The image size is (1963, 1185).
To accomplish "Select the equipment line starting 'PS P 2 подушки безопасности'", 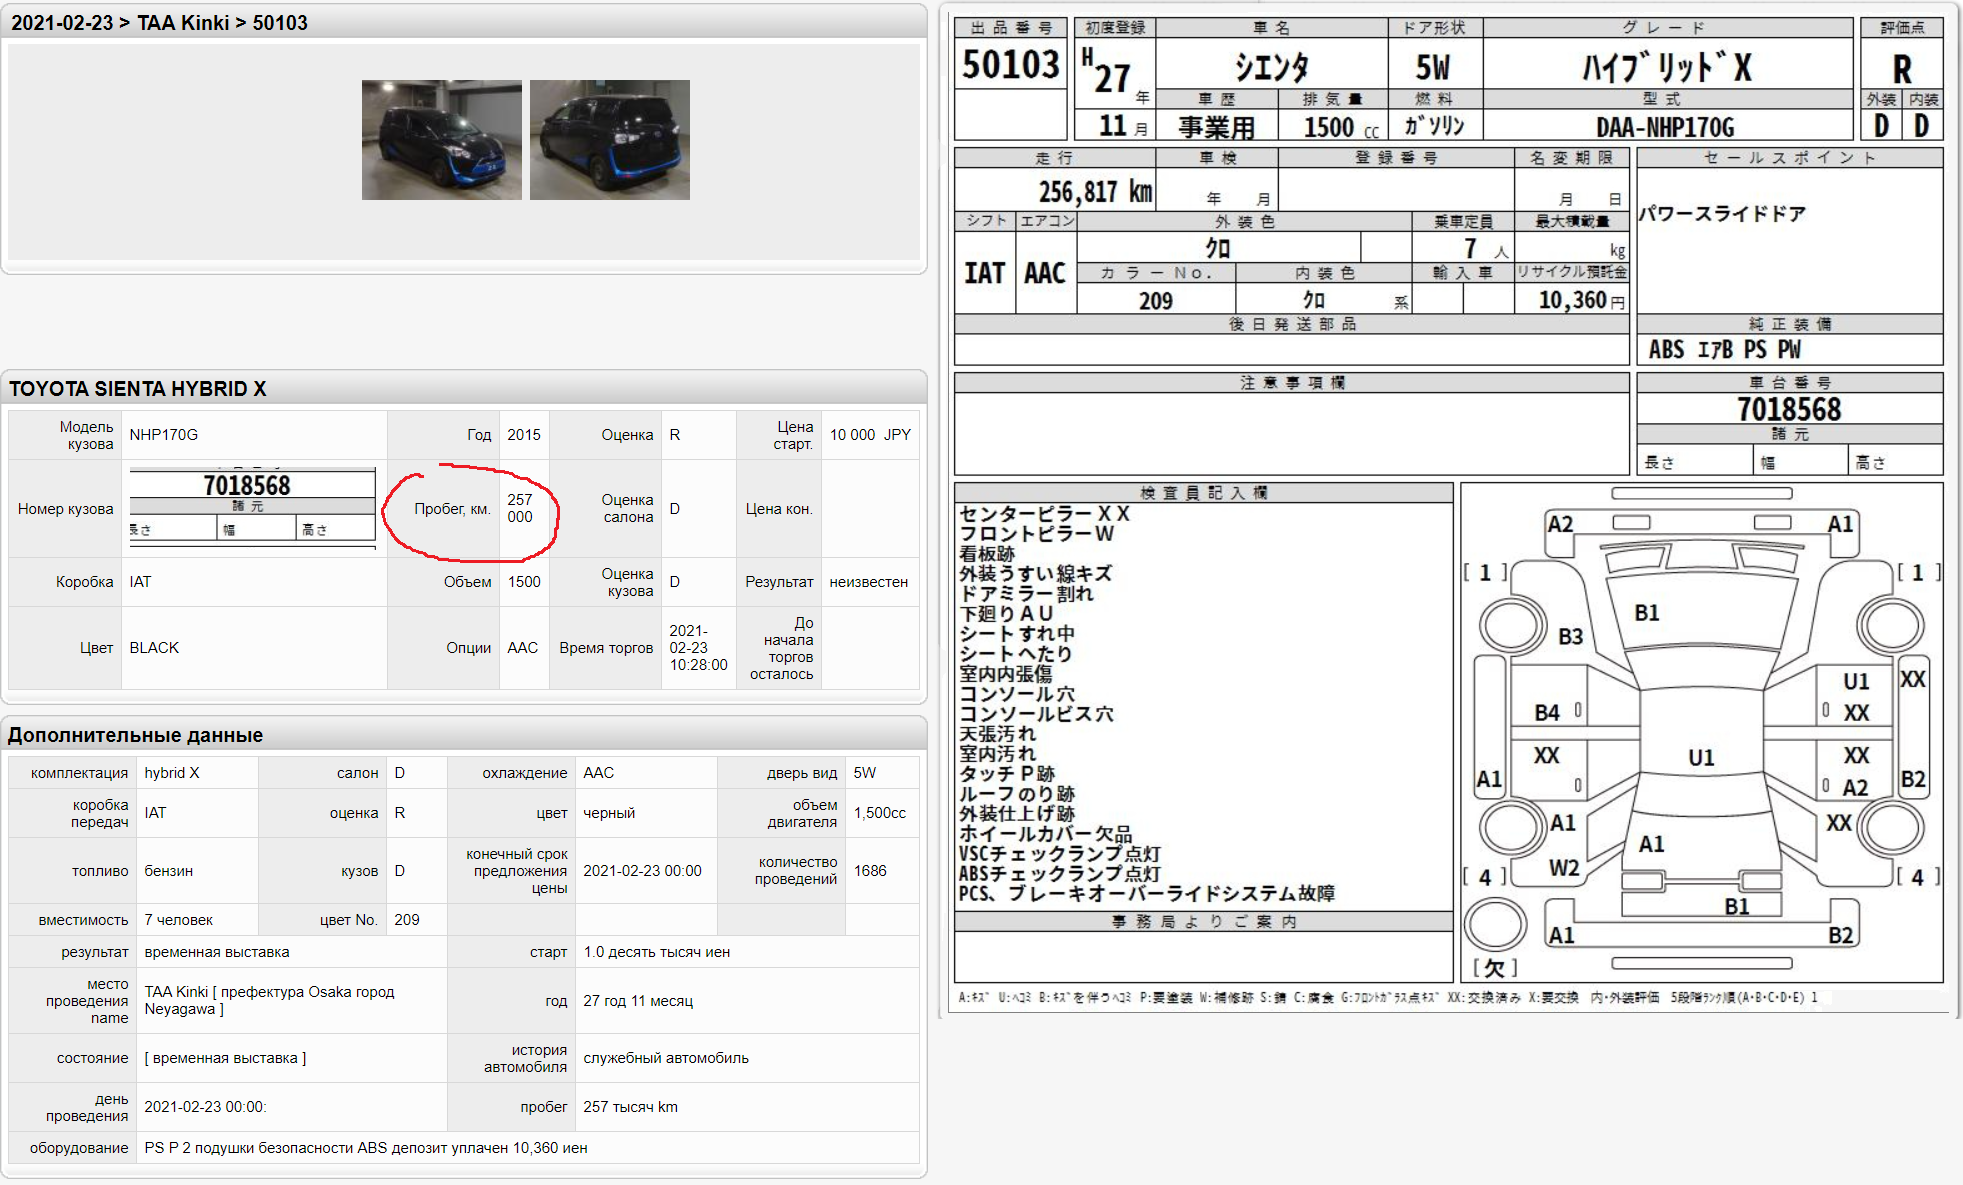I will click(x=366, y=1148).
